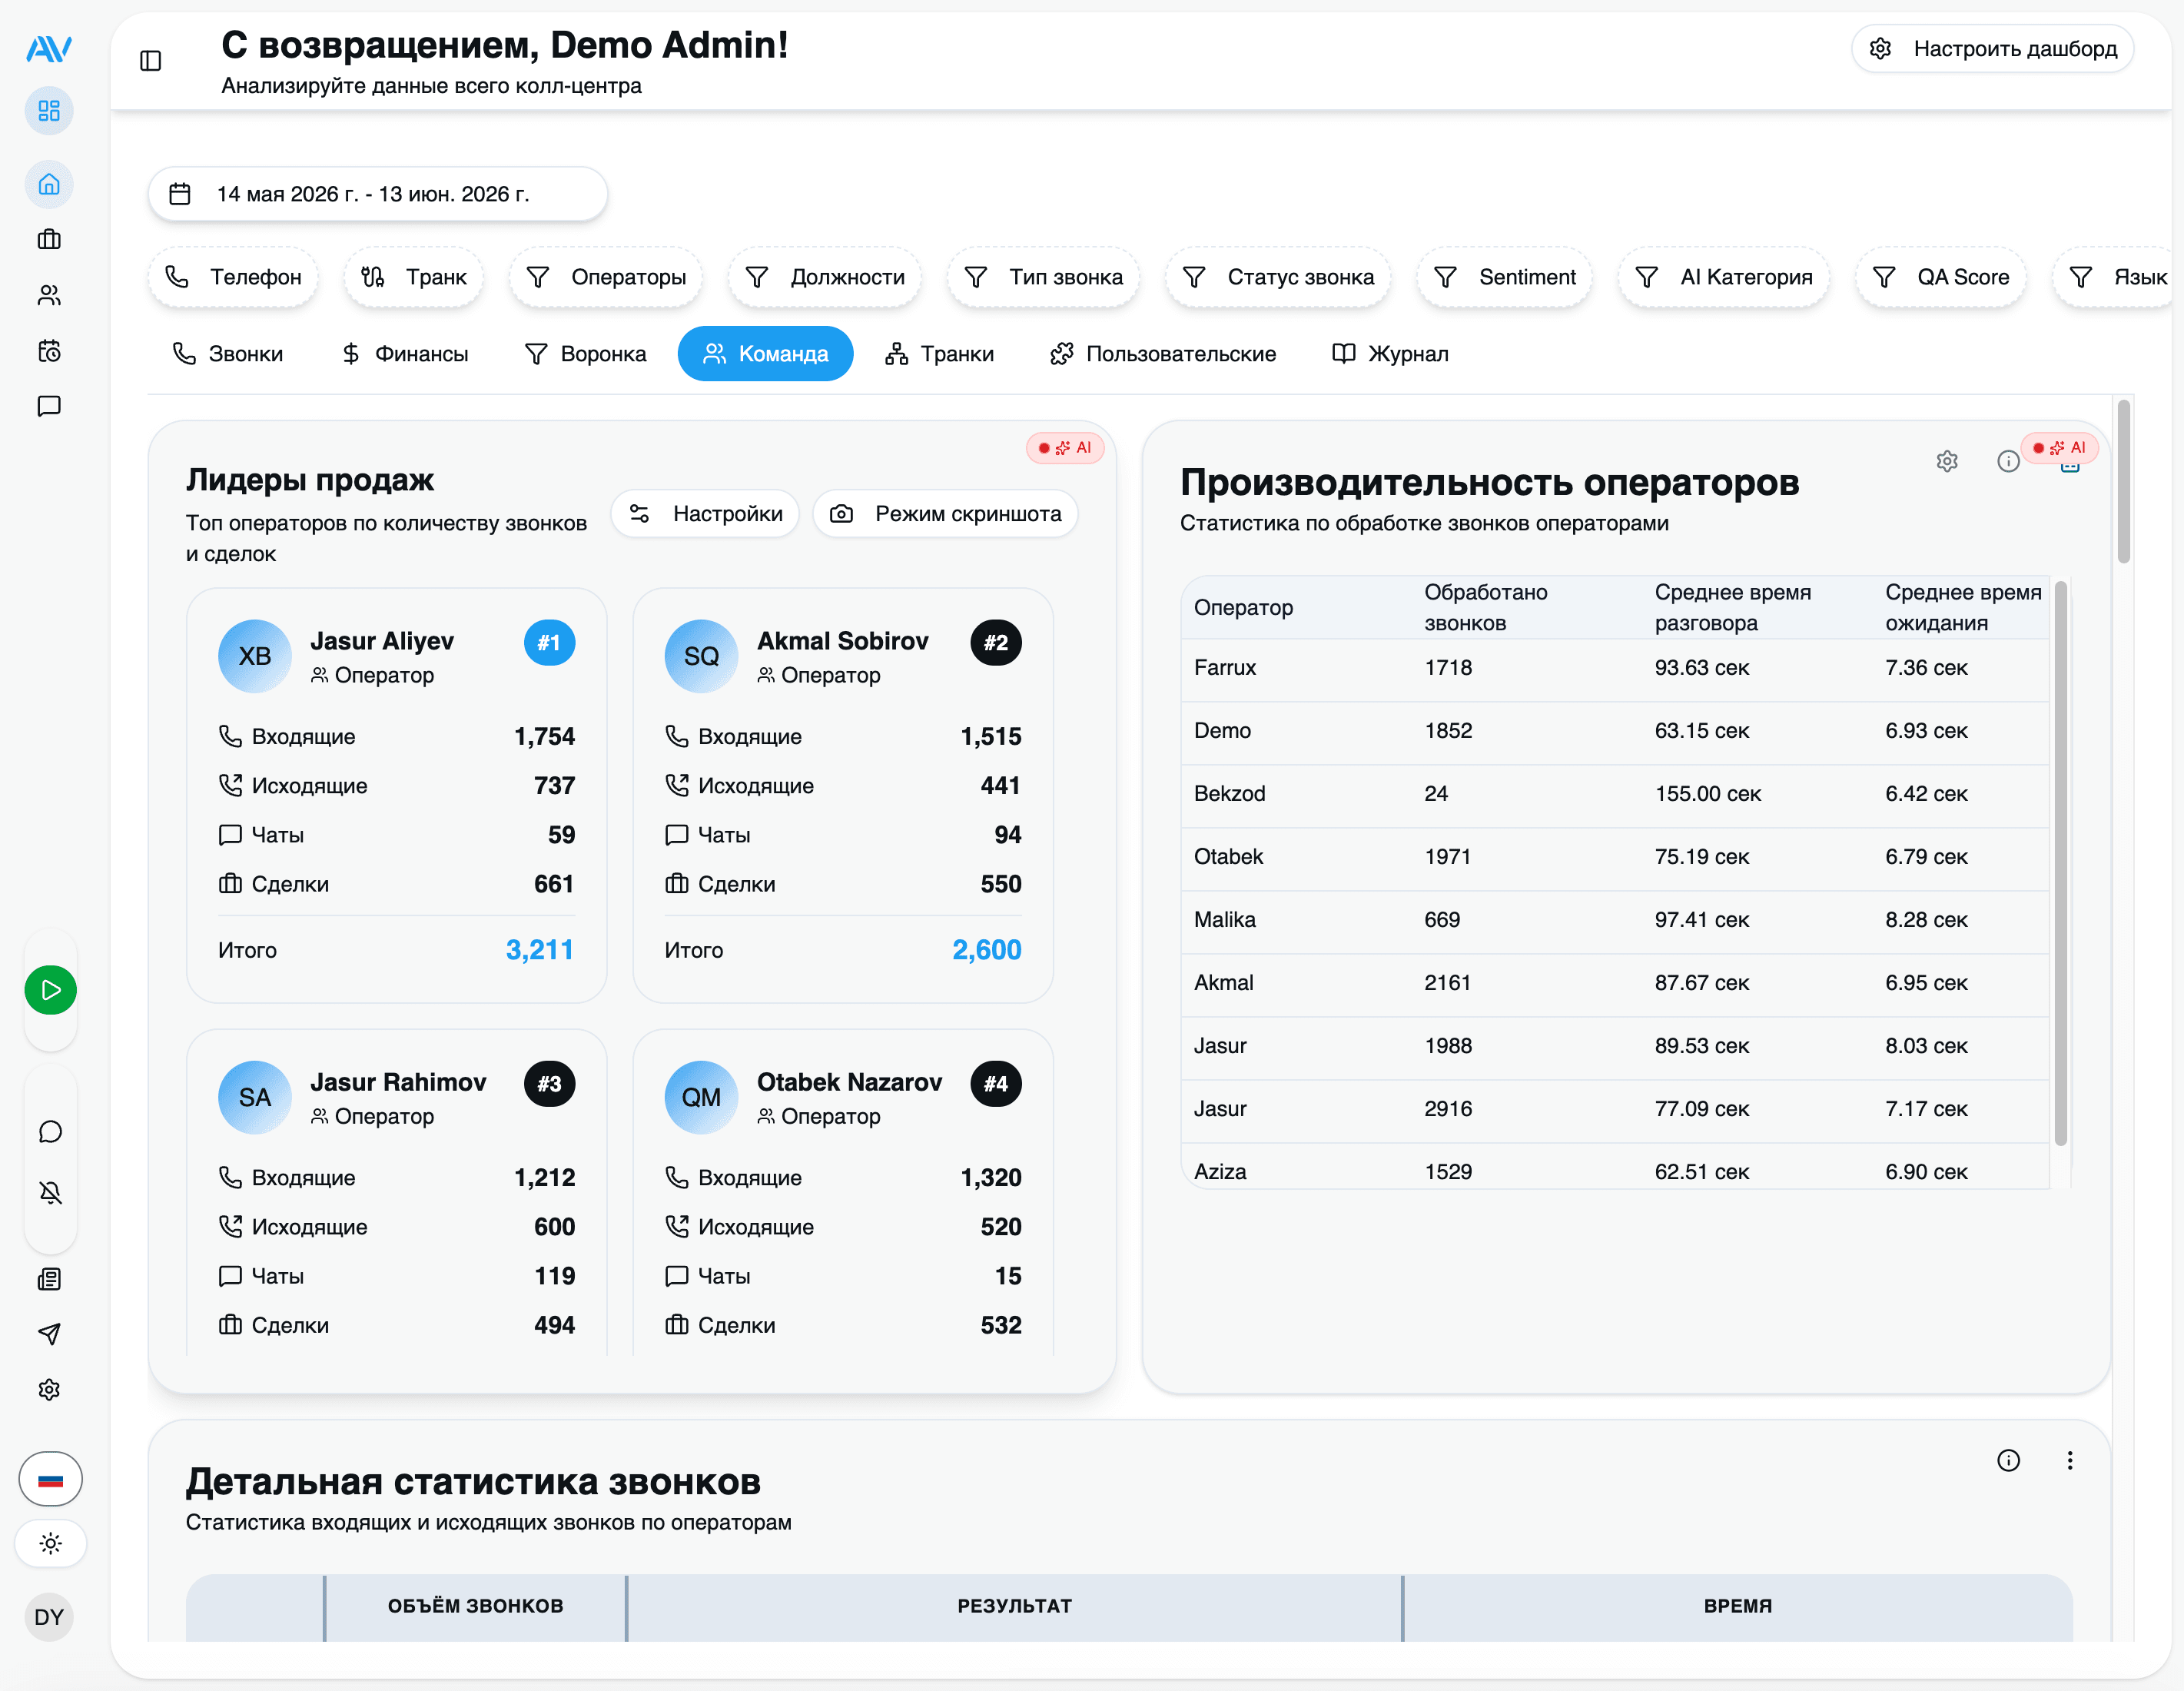Image resolution: width=2184 pixels, height=1691 pixels.
Task: Expand the Операторы filter
Action: tap(606, 277)
